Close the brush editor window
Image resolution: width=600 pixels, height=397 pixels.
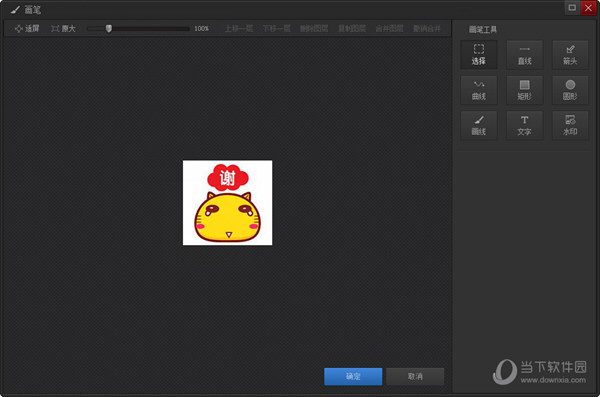coord(588,8)
